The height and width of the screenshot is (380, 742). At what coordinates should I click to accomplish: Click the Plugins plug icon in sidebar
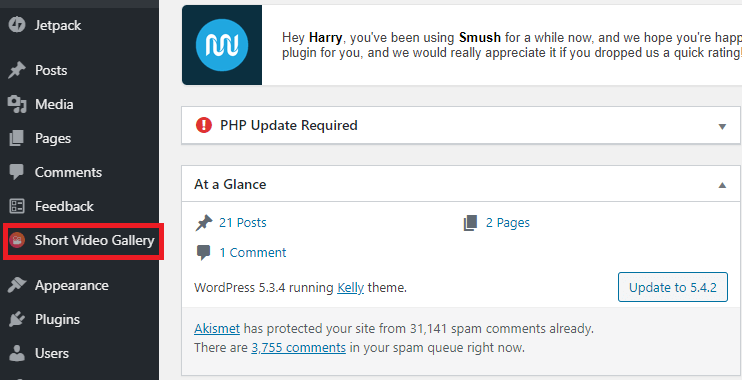pos(17,319)
